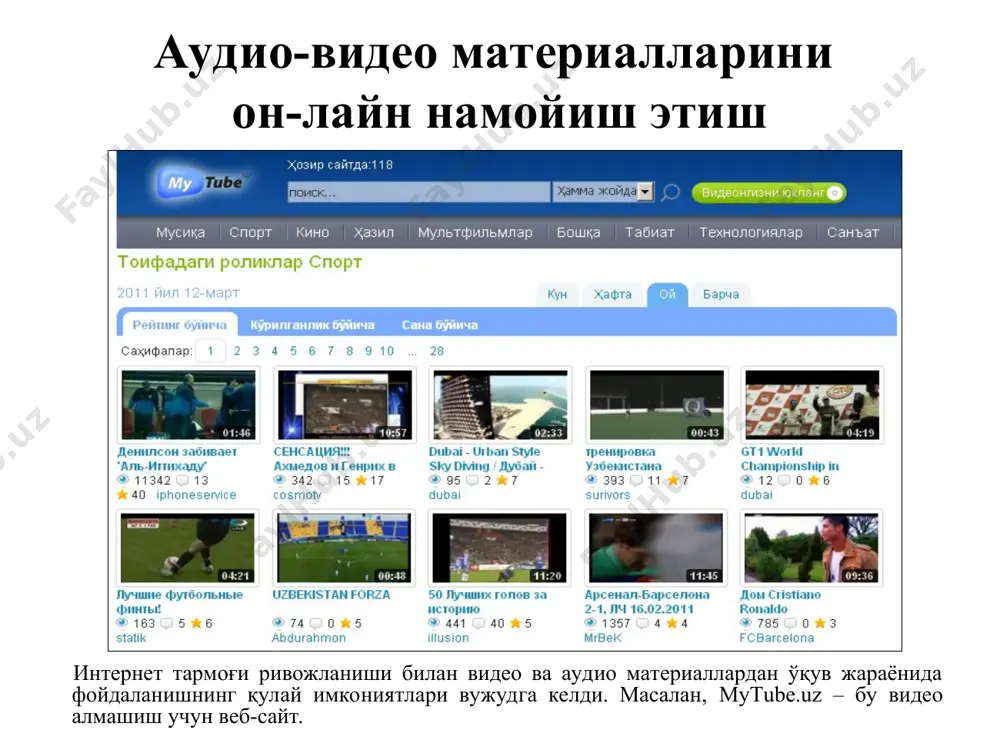Click the поиск search field

tap(418, 192)
